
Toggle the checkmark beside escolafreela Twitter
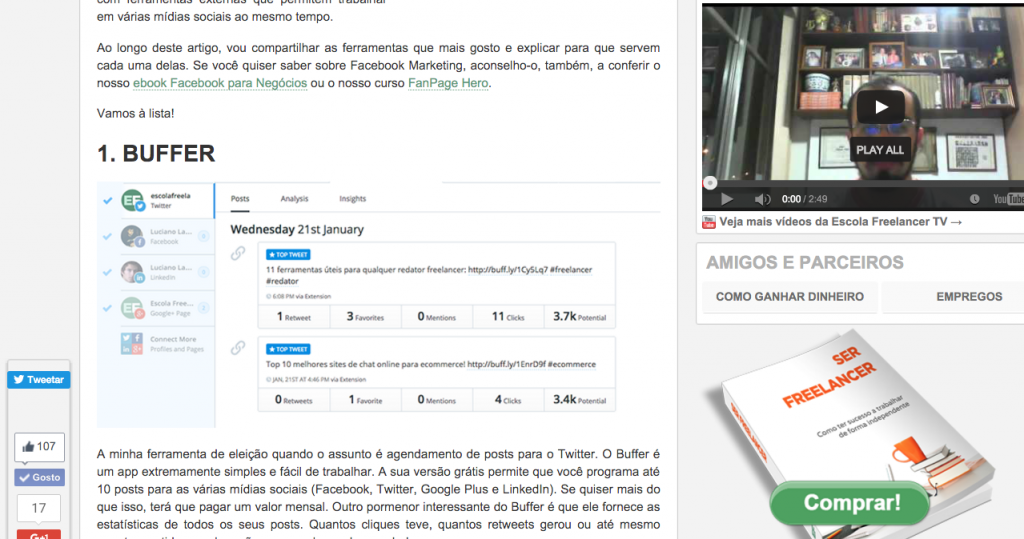pos(108,201)
